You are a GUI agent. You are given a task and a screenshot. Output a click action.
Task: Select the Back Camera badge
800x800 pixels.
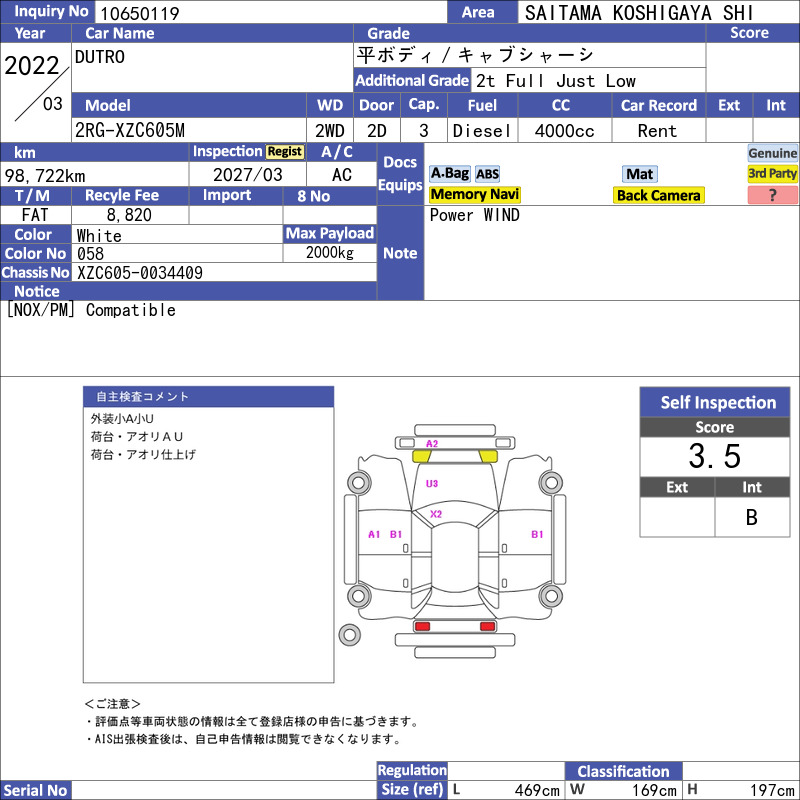point(658,195)
